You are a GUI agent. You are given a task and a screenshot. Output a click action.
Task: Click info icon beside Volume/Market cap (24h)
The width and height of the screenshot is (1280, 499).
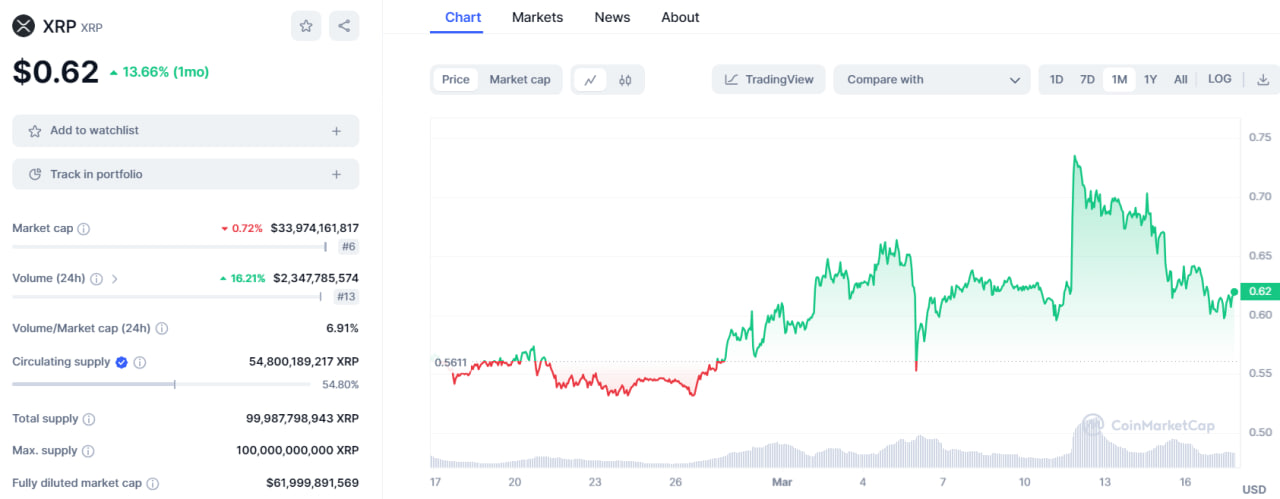[162, 329]
